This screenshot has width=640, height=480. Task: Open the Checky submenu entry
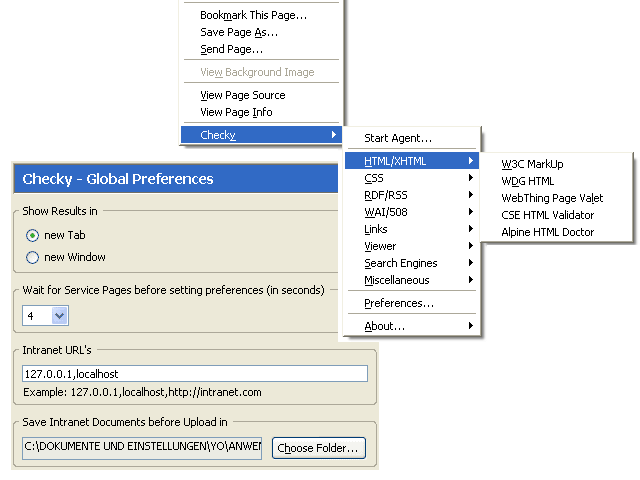coord(262,135)
